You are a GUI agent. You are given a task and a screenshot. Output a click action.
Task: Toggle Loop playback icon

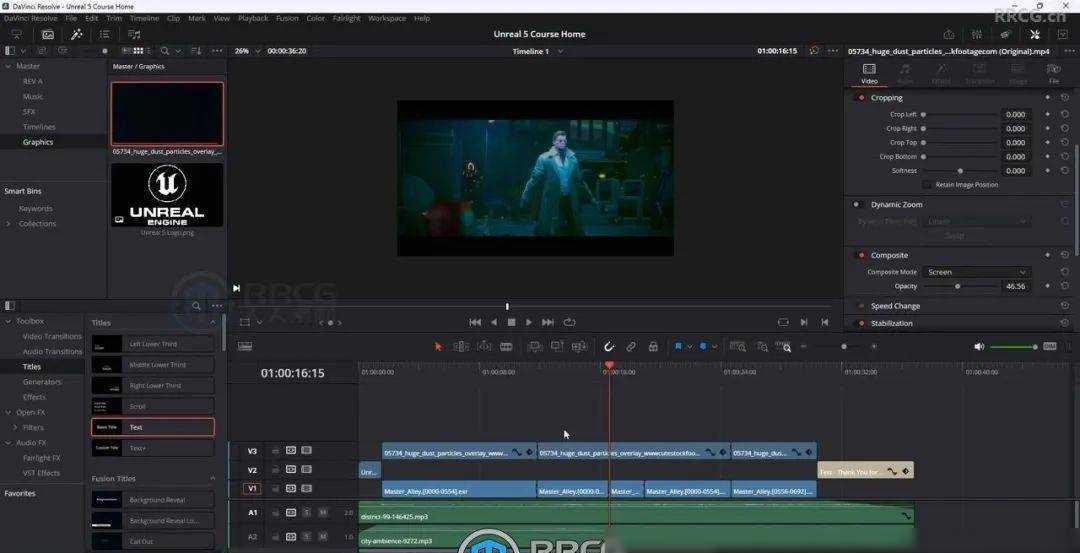[569, 322]
